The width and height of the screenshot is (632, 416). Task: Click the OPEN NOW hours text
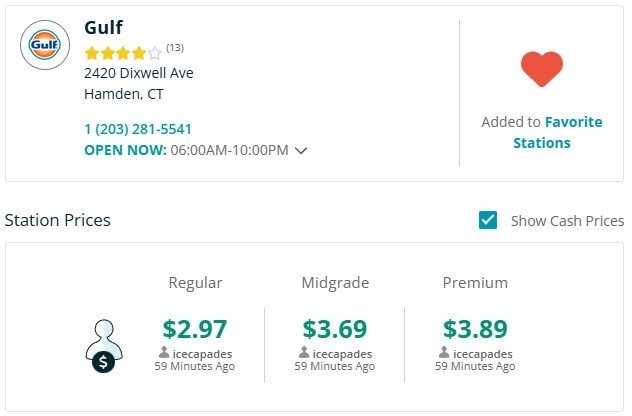[x=186, y=150]
